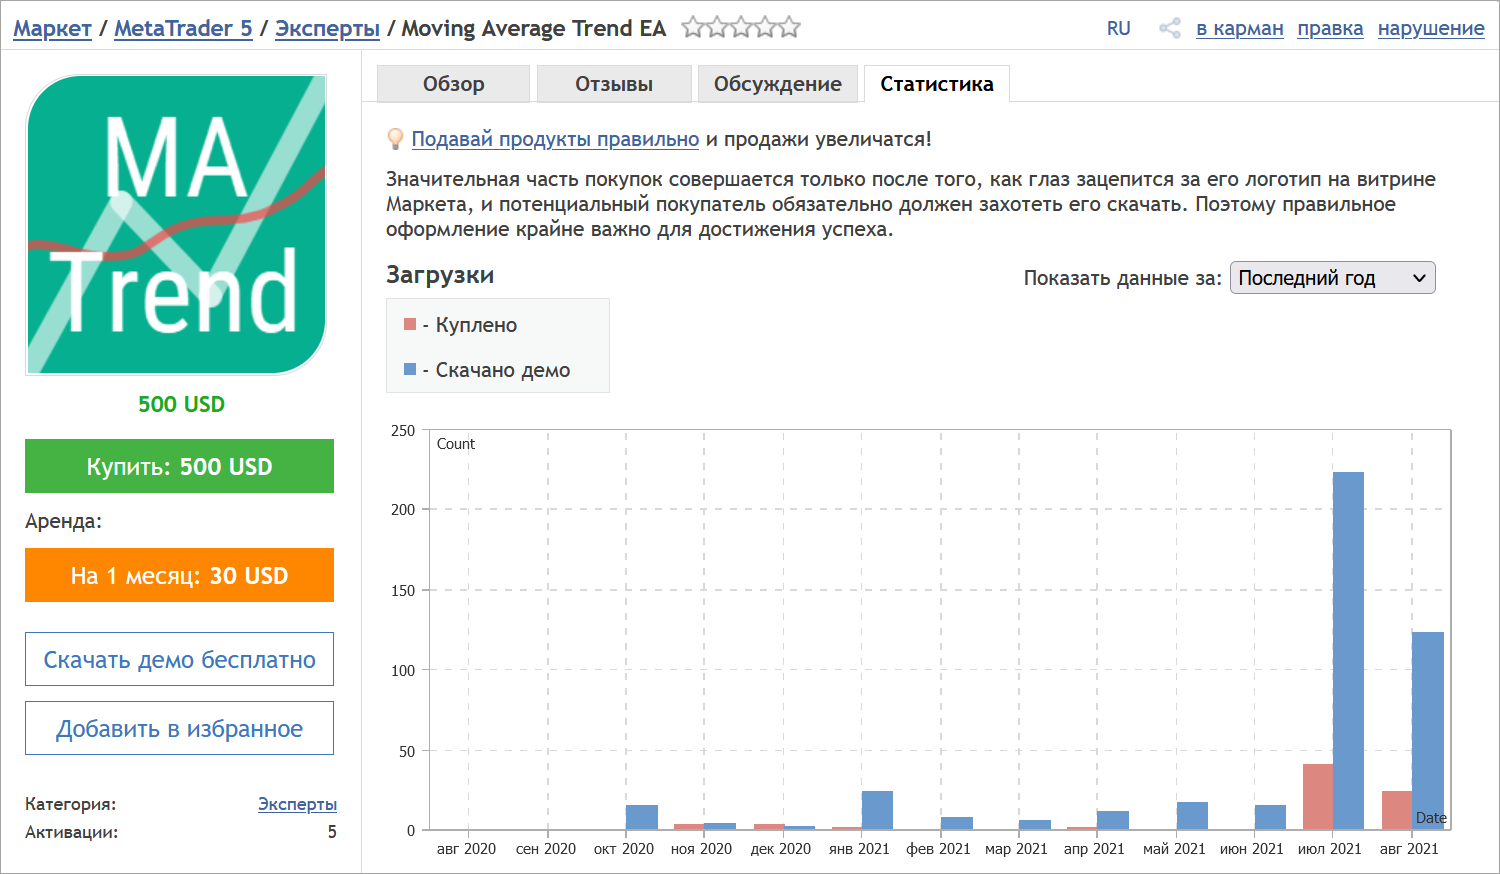Click the RU language link
Image resolution: width=1500 pixels, height=874 pixels.
click(1118, 28)
